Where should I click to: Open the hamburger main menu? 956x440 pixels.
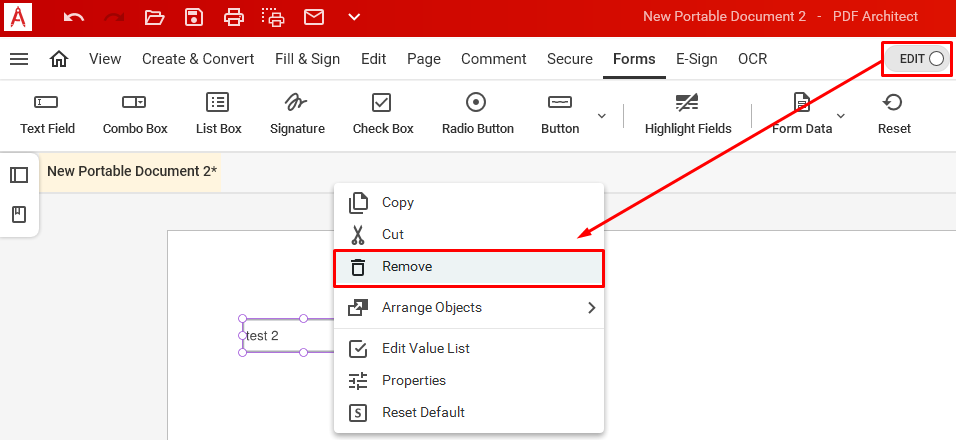click(20, 59)
